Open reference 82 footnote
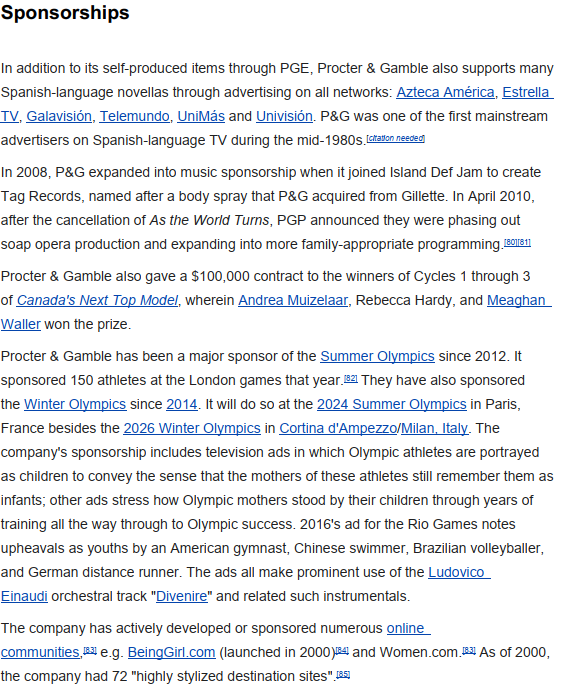This screenshot has height=693, width=567. click(x=350, y=378)
